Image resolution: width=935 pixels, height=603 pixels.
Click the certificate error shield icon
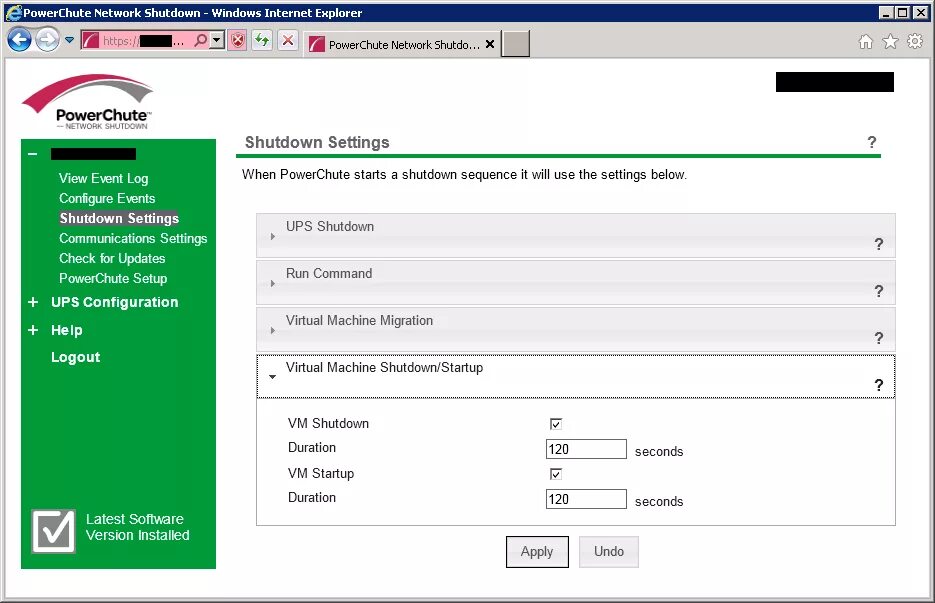237,41
